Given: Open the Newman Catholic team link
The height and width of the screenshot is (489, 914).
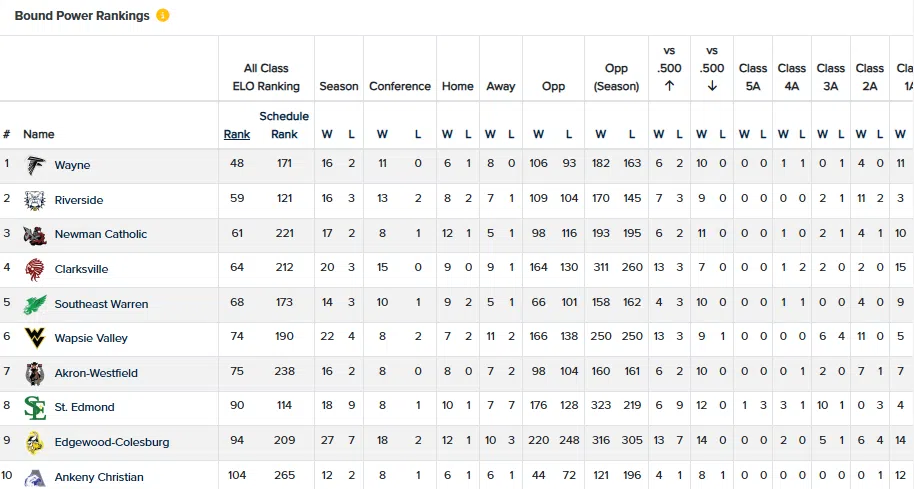Looking at the screenshot, I should click(x=100, y=234).
